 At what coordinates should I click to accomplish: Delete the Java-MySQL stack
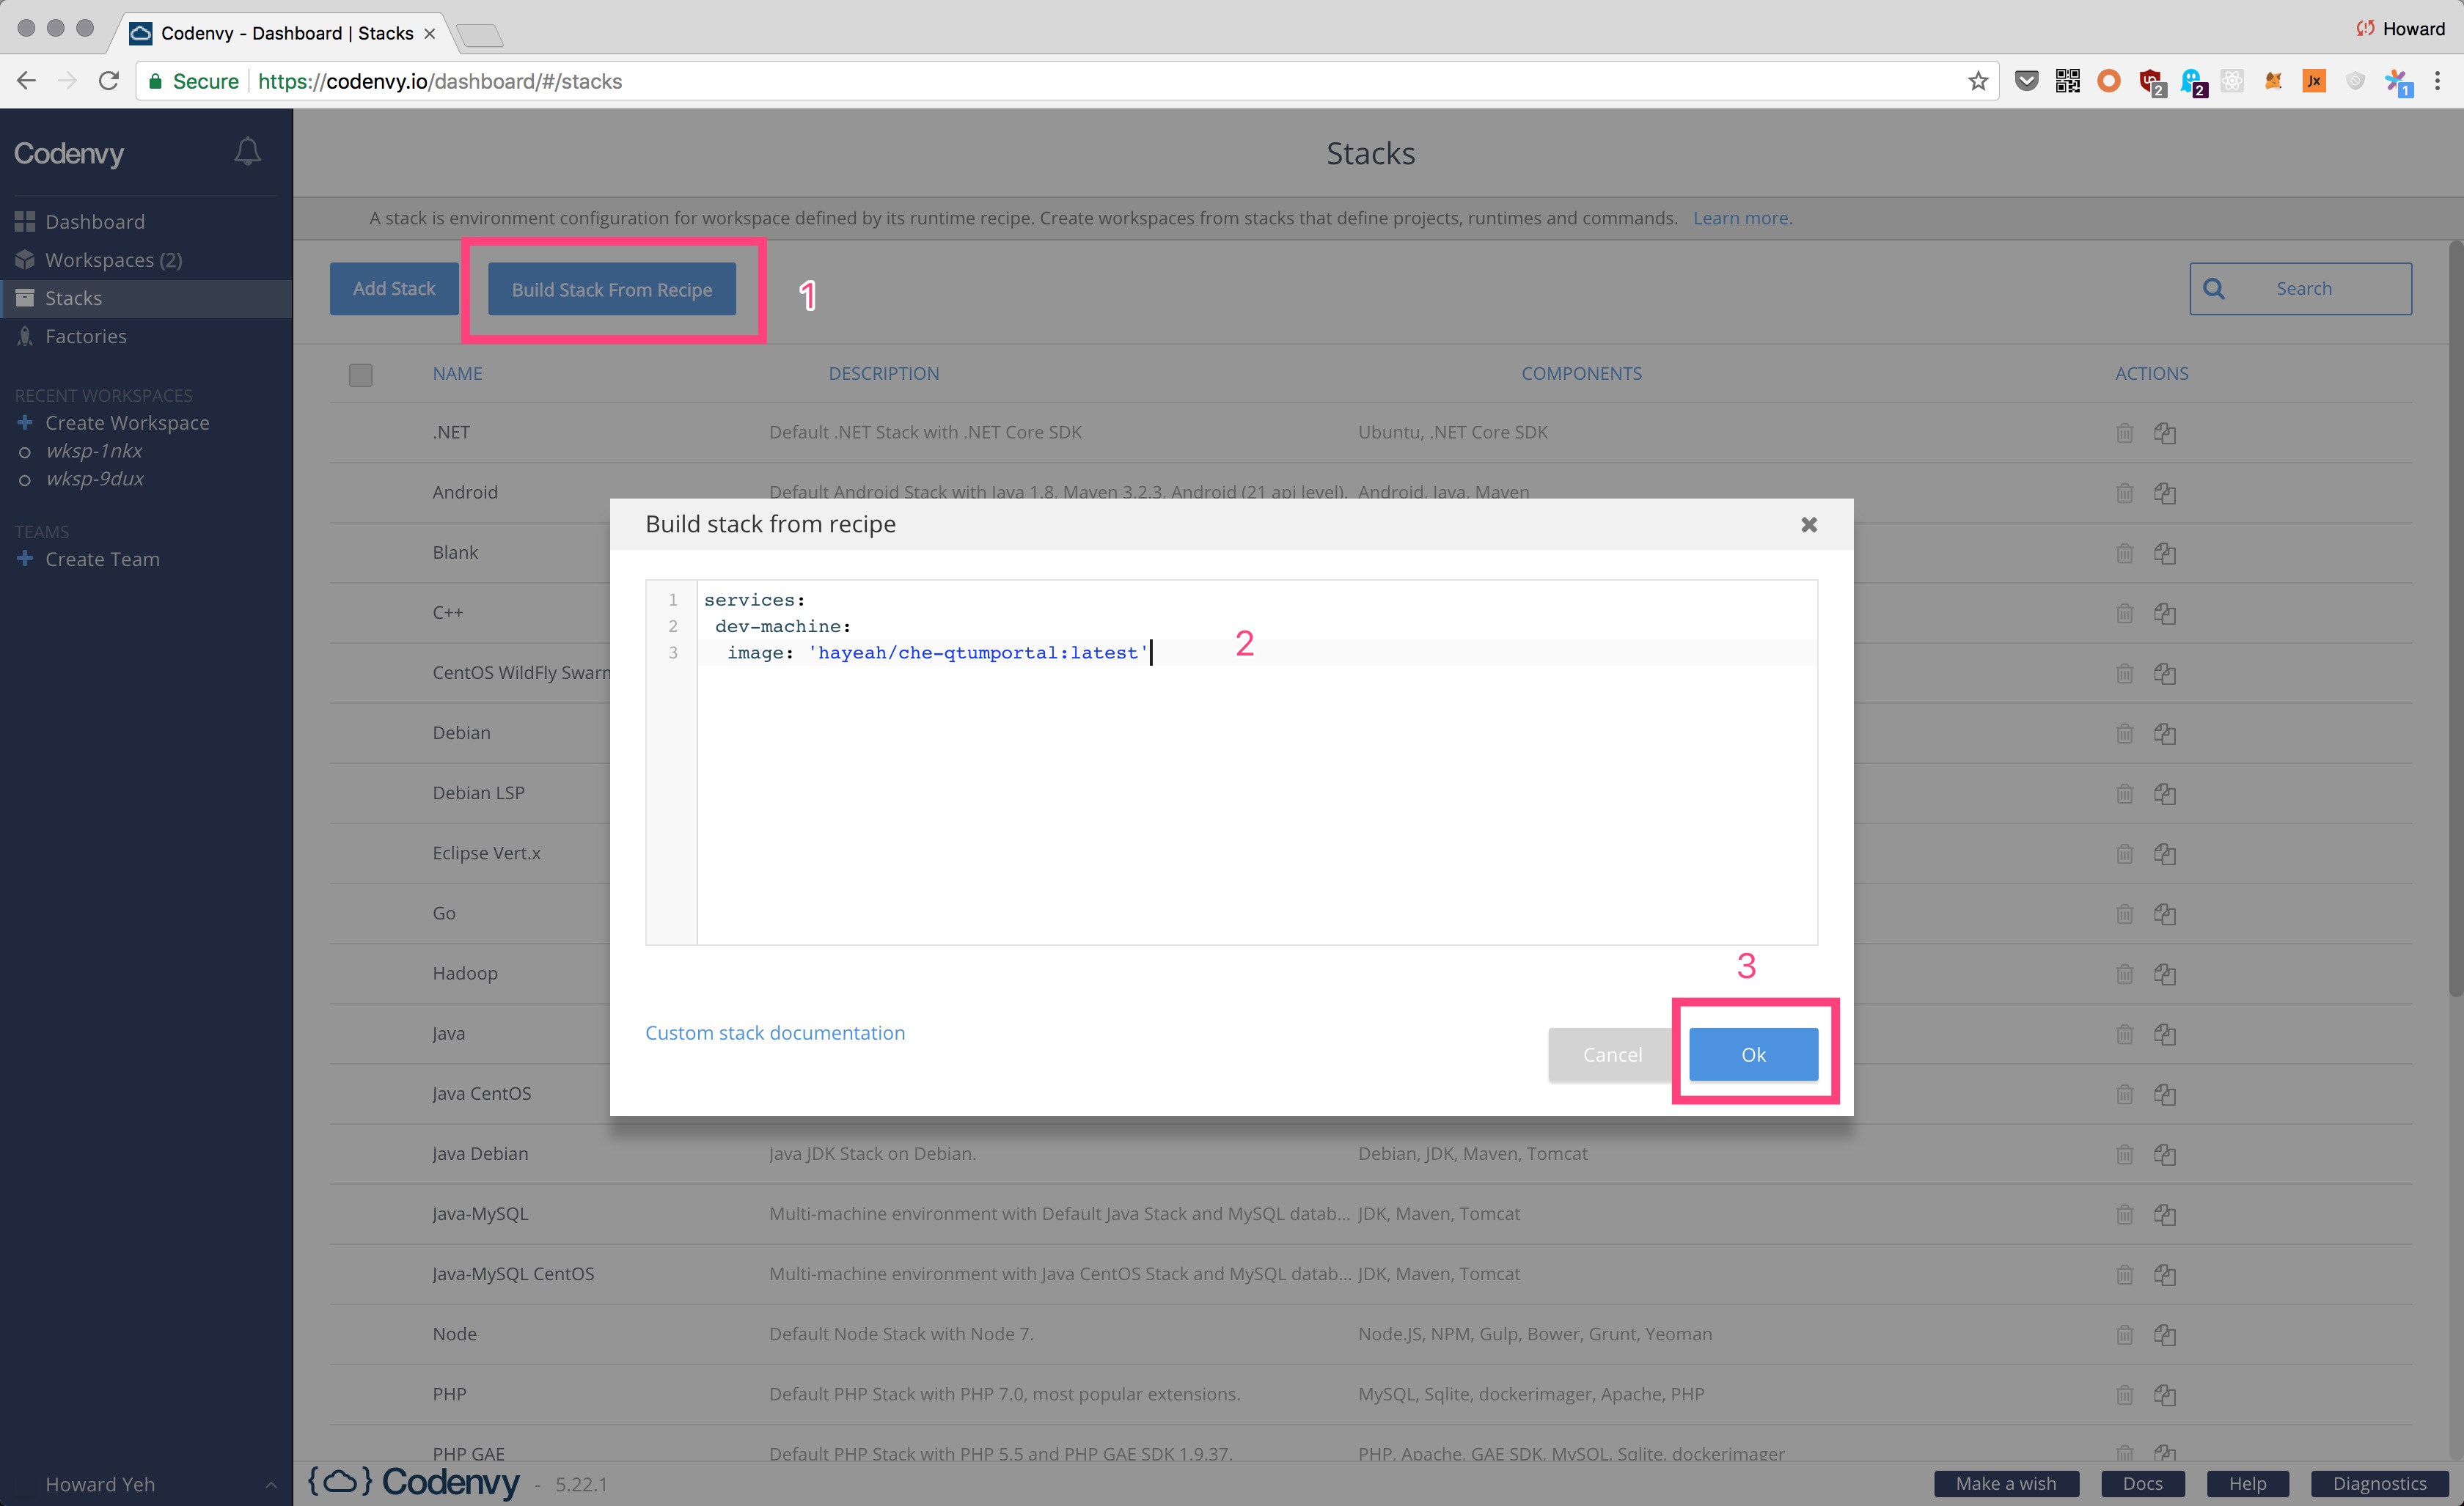pos(2125,1214)
